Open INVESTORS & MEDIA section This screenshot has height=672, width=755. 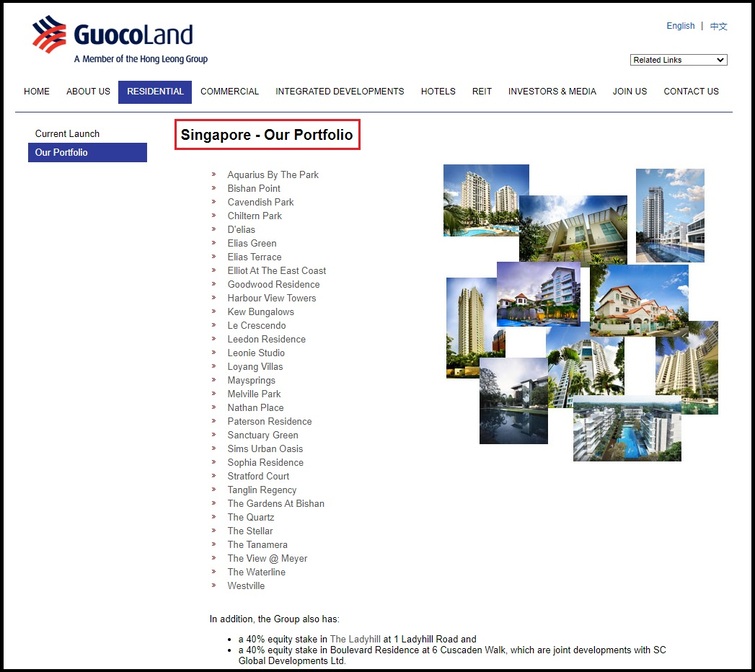click(x=552, y=92)
